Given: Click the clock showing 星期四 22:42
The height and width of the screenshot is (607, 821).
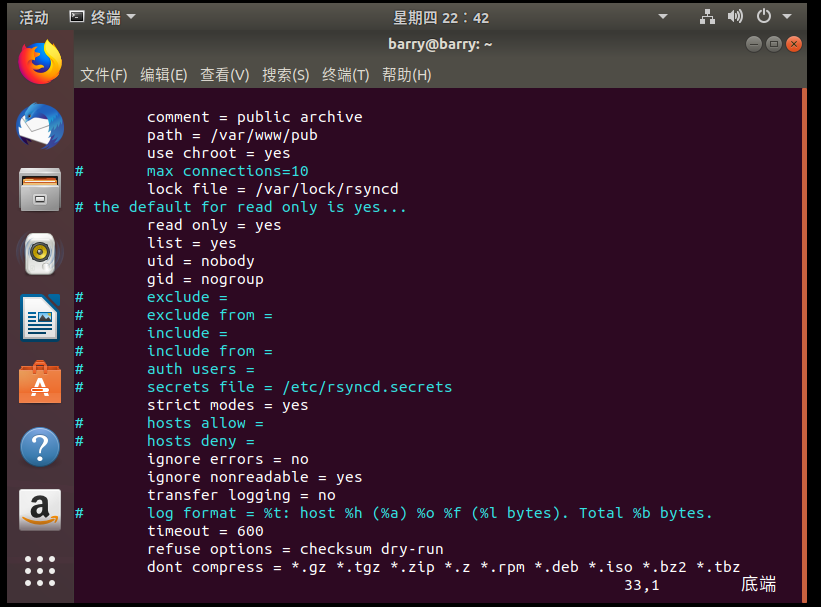Looking at the screenshot, I should 441,17.
